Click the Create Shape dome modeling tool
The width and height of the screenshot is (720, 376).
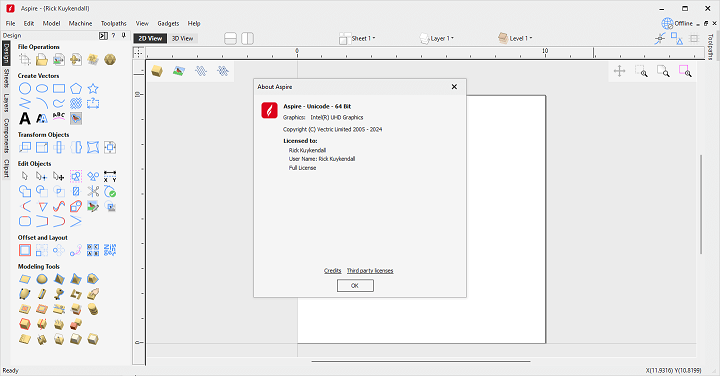[x=42, y=279]
